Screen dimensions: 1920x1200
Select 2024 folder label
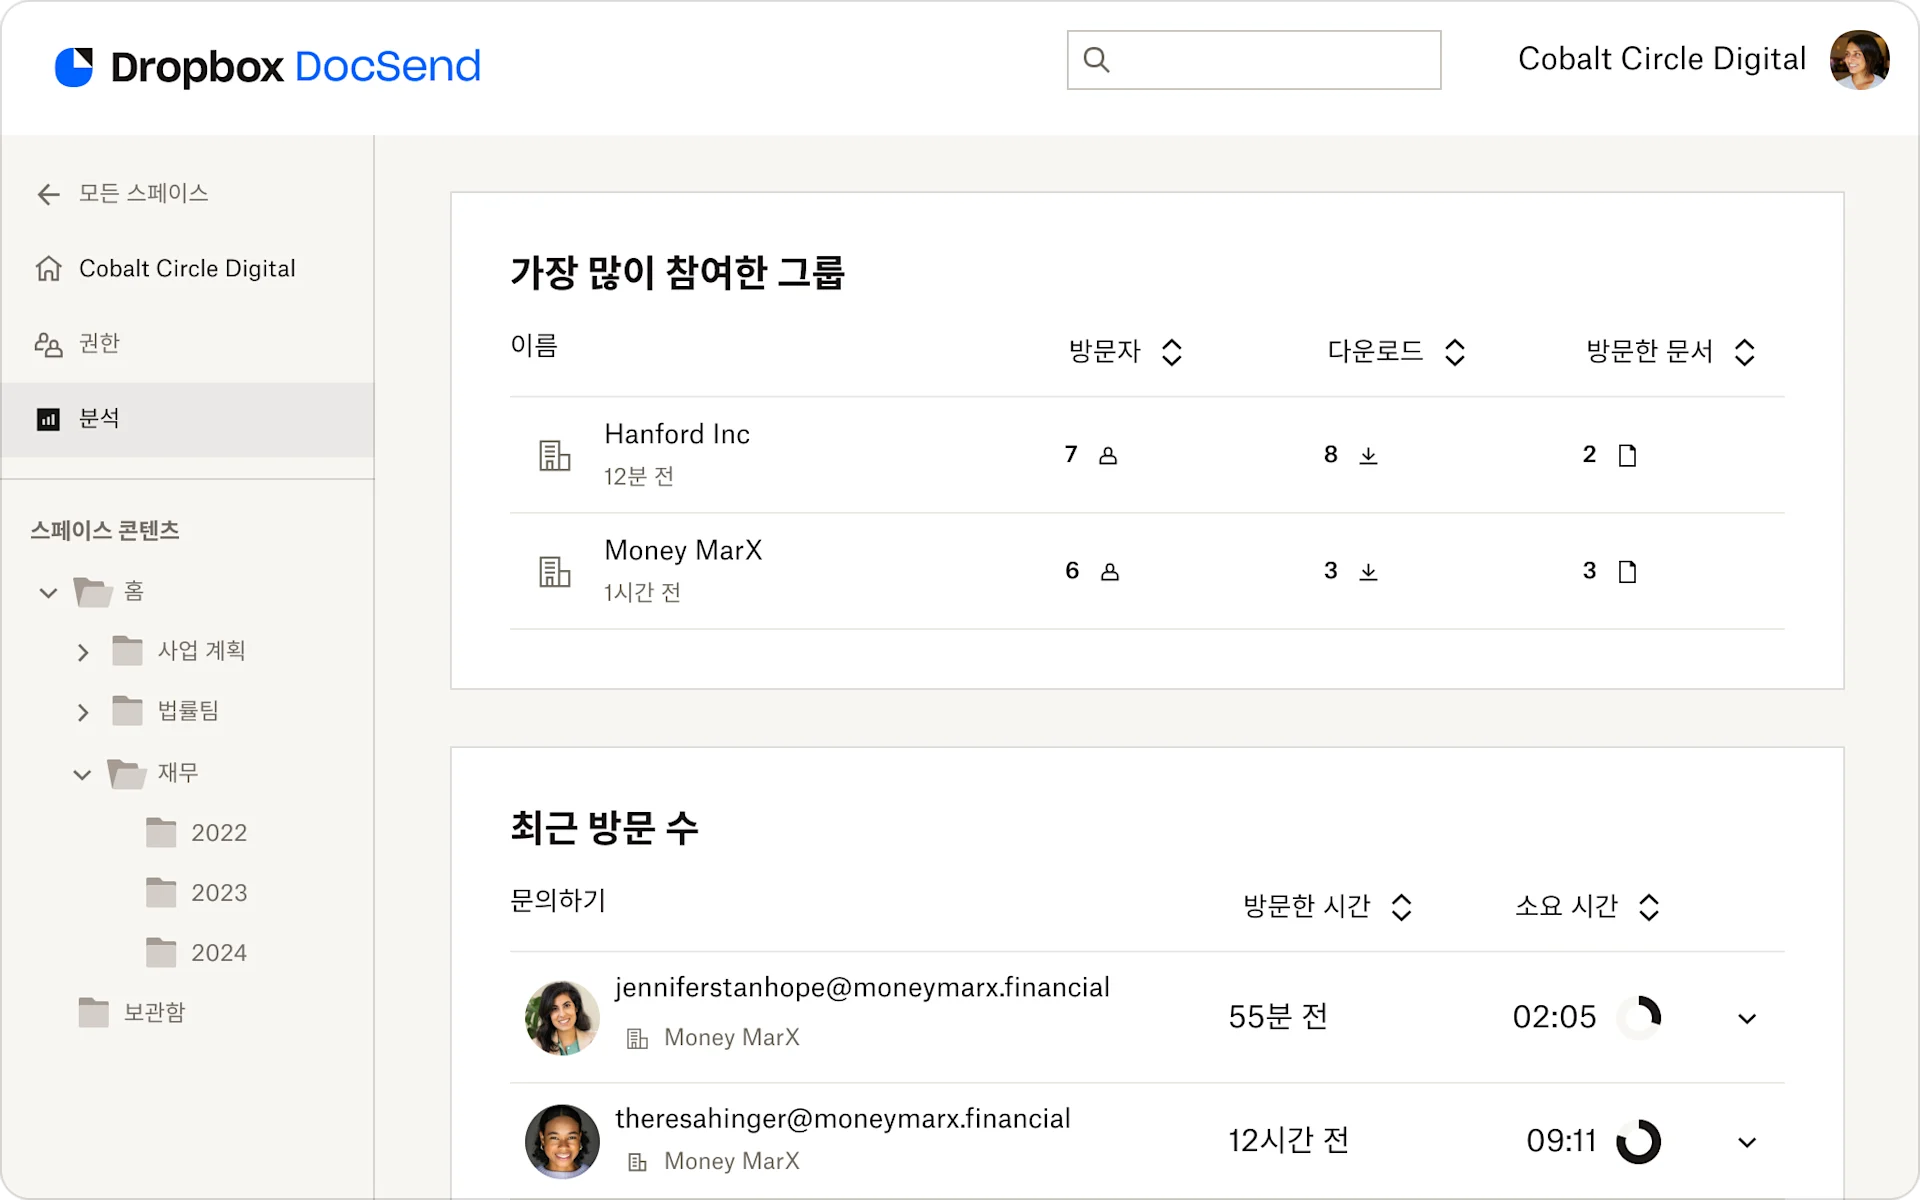click(219, 952)
